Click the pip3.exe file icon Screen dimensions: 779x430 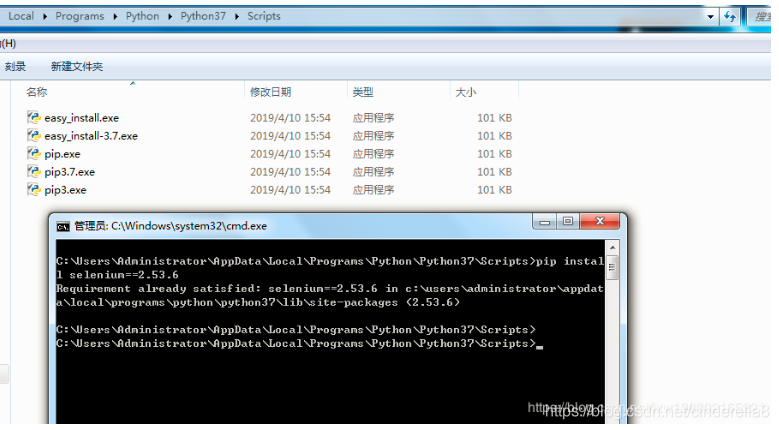point(34,190)
